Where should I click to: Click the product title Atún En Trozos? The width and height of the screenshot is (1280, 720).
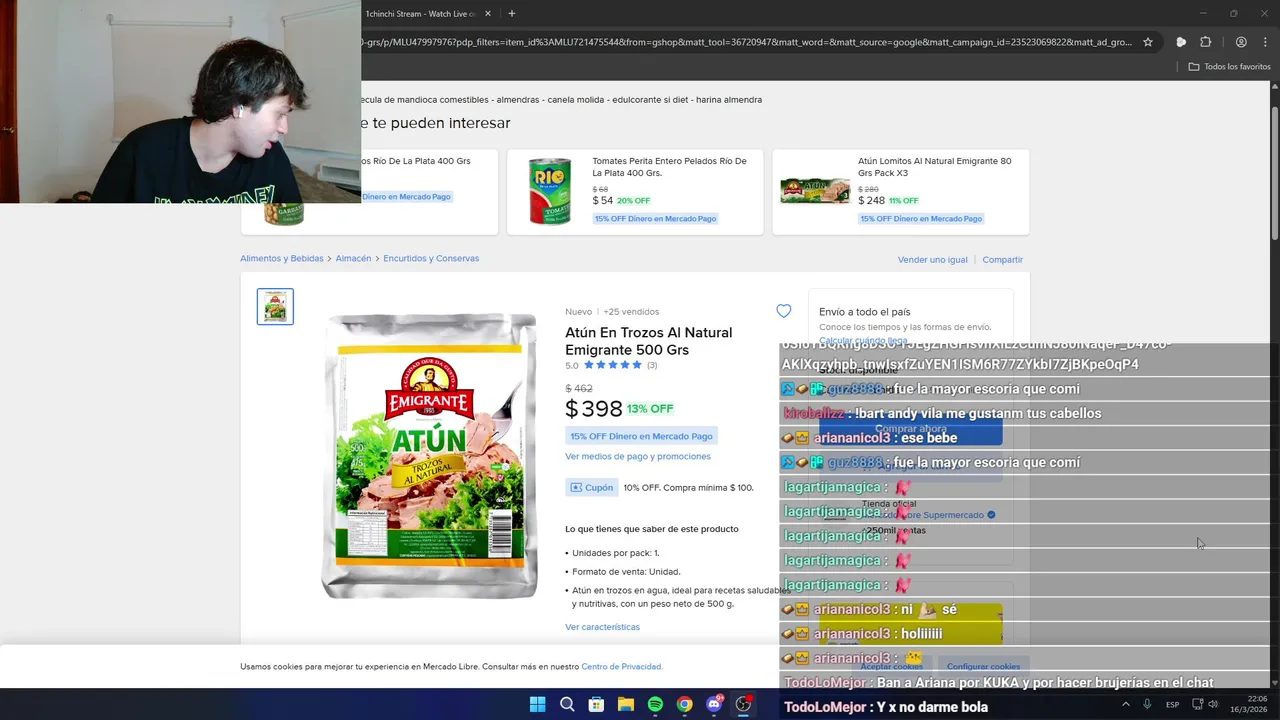[648, 341]
